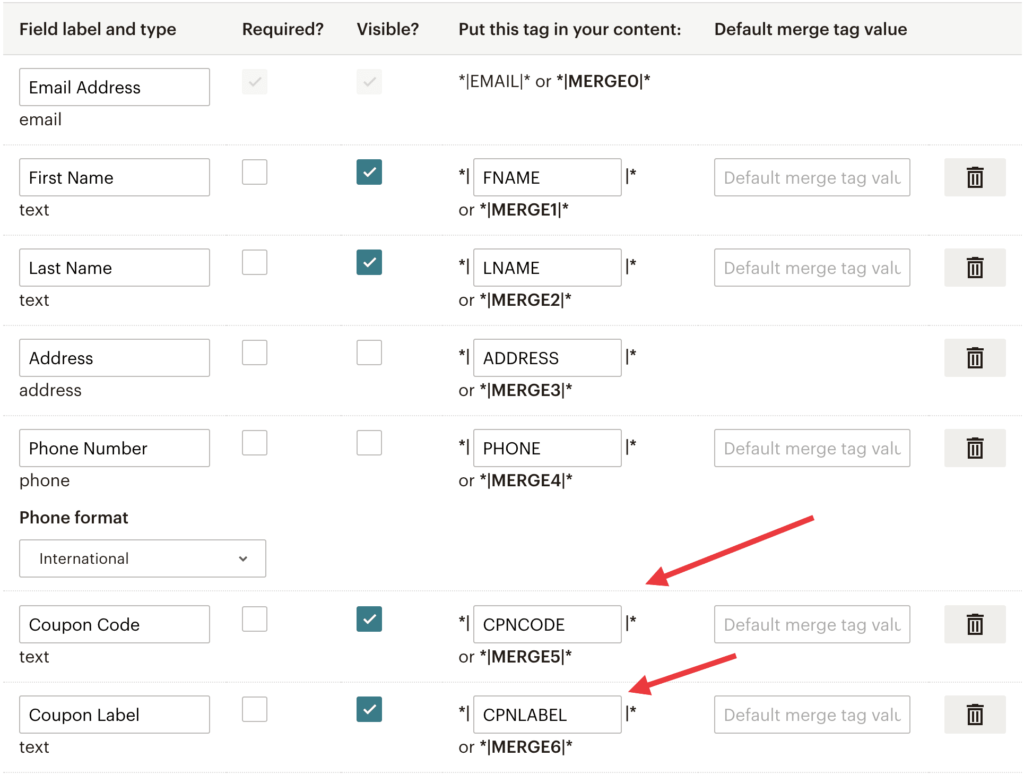The height and width of the screenshot is (774, 1024).
Task: Mark Coupon Code as required
Action: tap(254, 618)
